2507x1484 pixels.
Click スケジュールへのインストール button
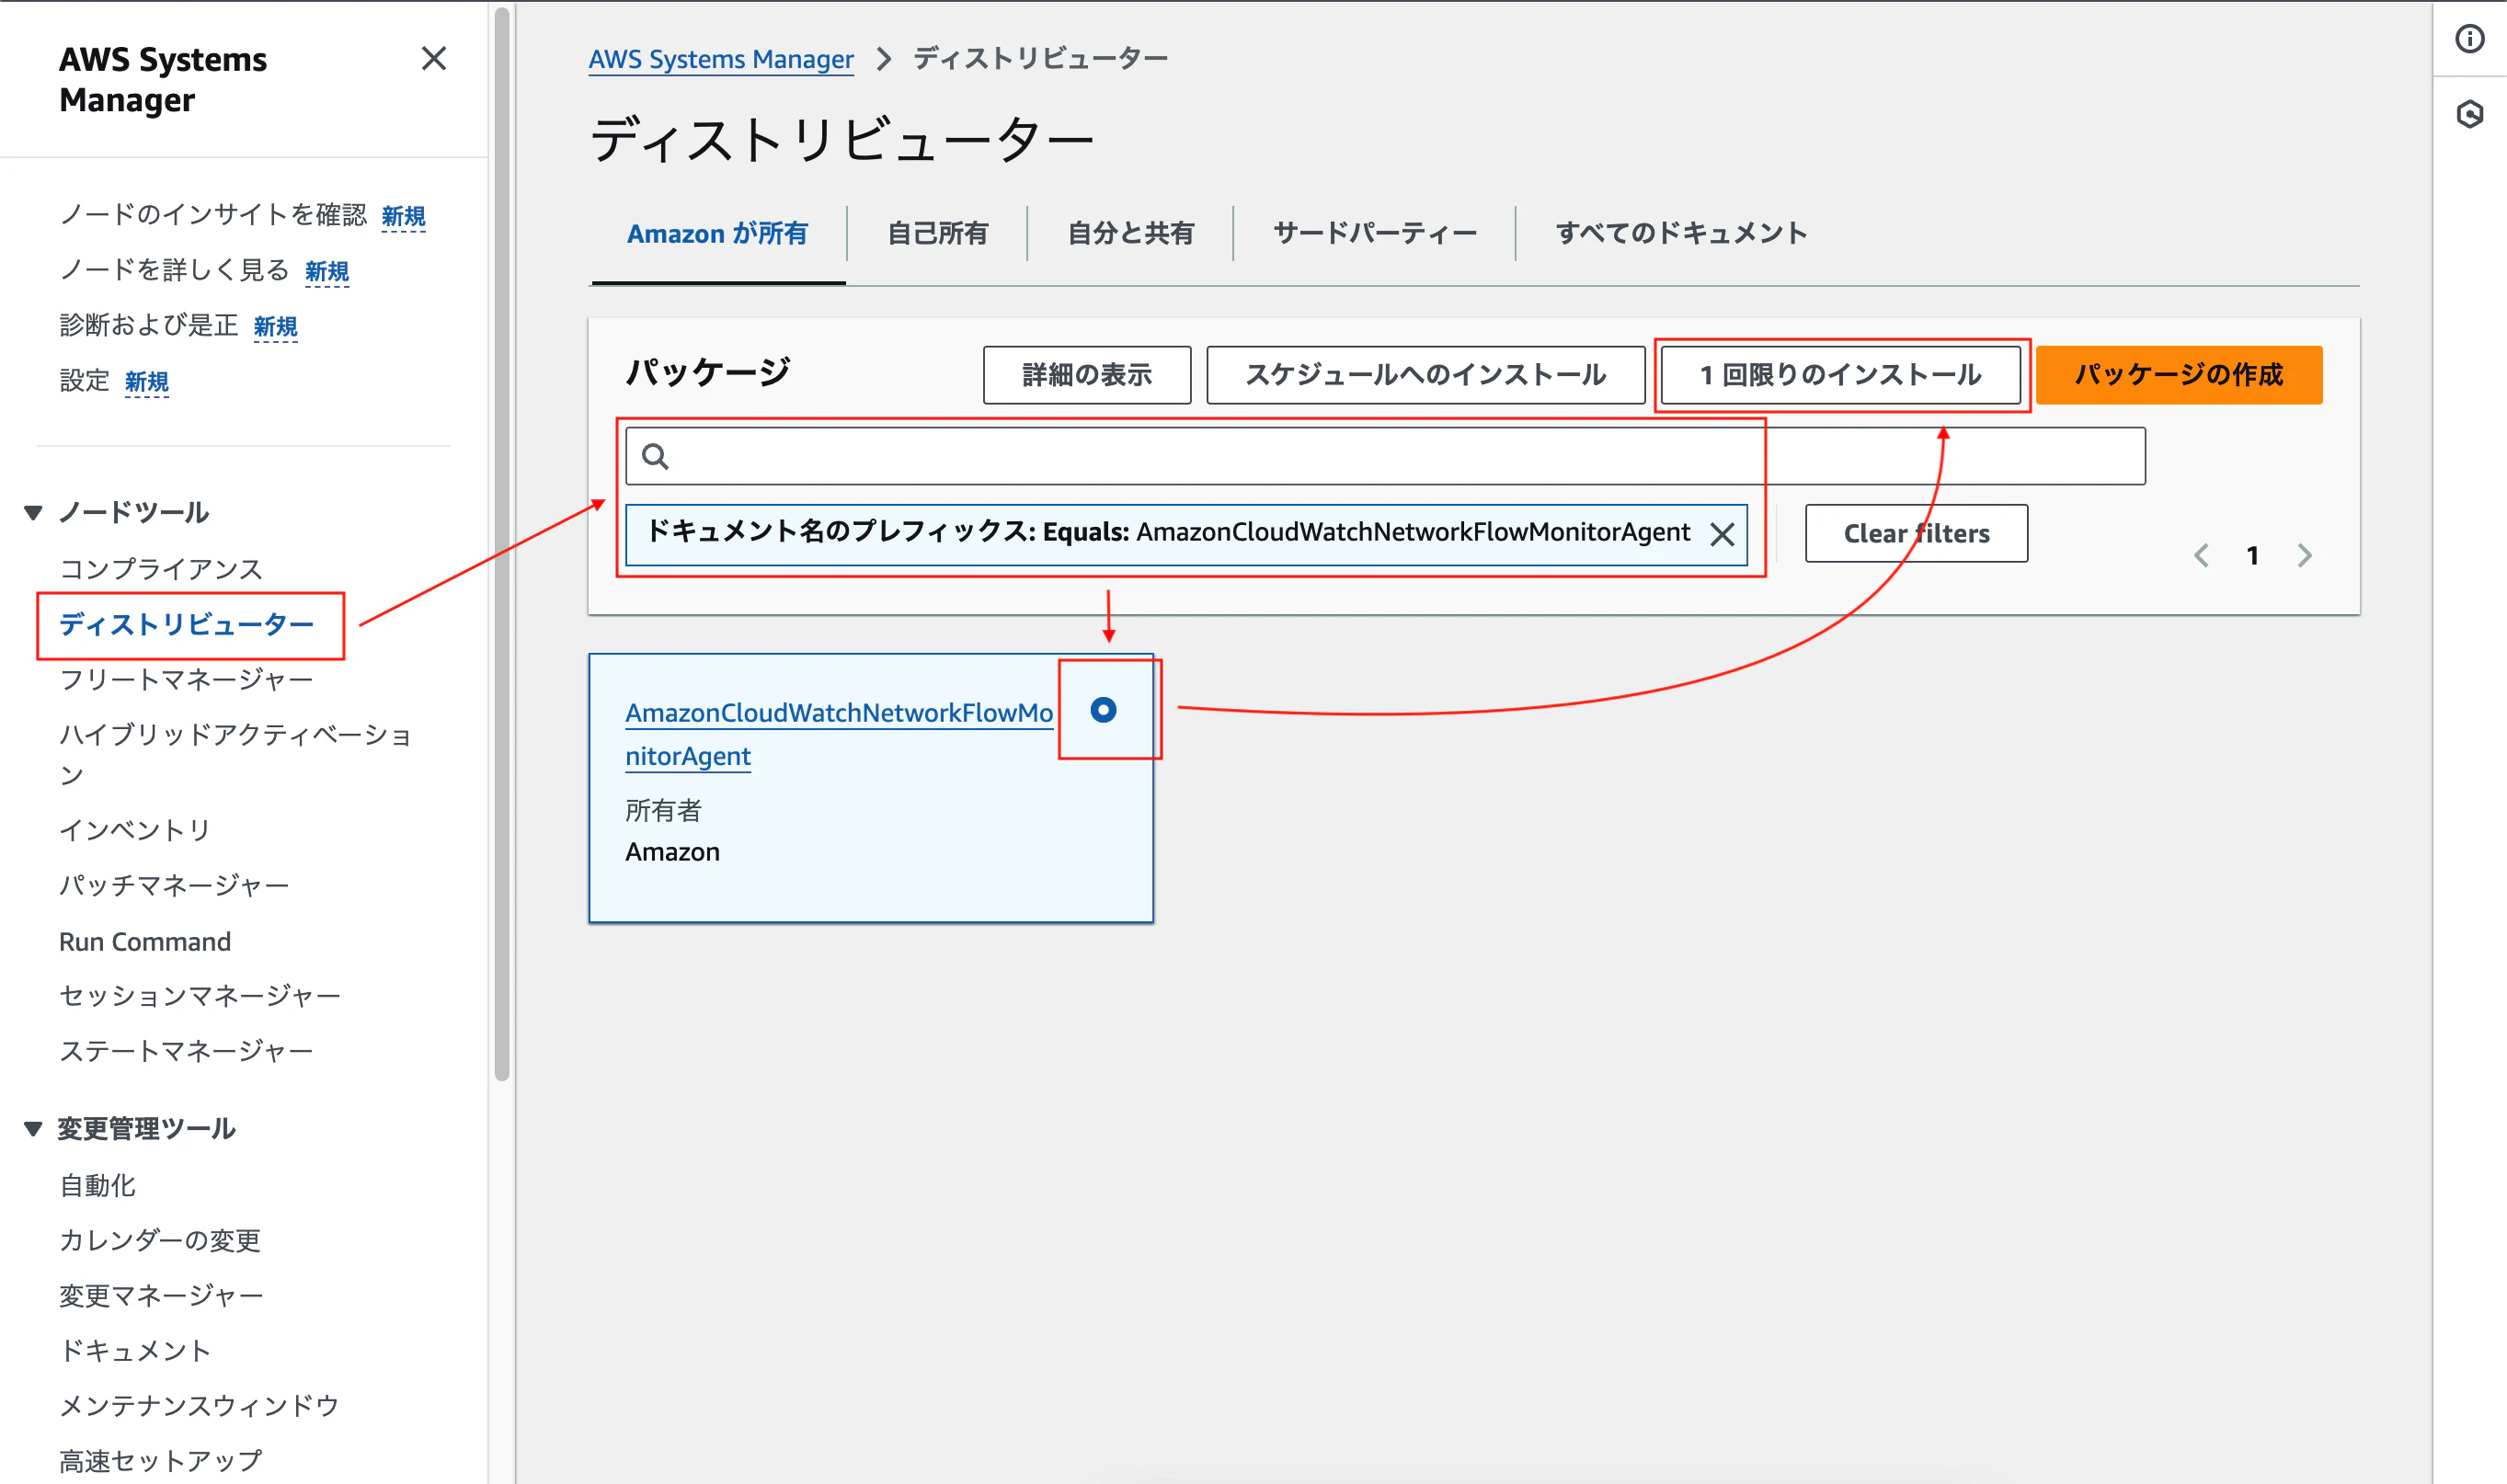tap(1425, 375)
